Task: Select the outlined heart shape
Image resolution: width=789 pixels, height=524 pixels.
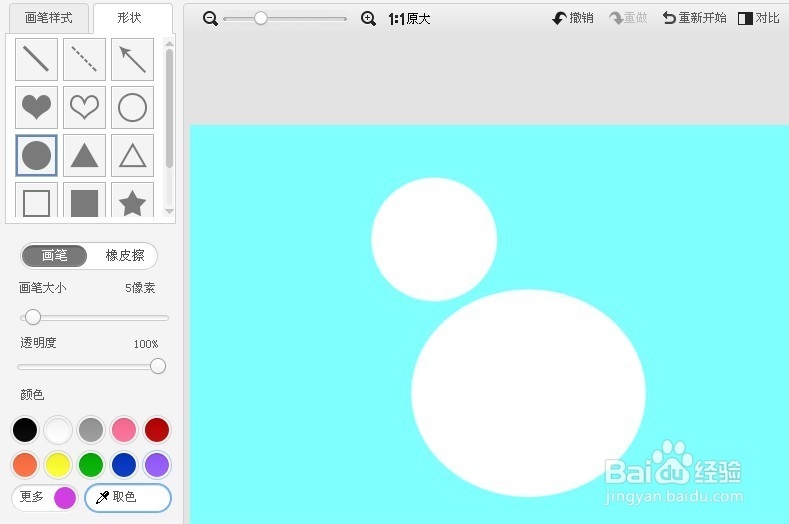Action: [84, 107]
